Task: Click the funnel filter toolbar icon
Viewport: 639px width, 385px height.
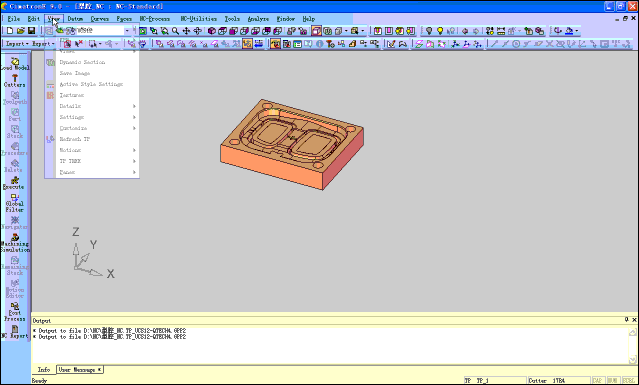Action: (143, 44)
